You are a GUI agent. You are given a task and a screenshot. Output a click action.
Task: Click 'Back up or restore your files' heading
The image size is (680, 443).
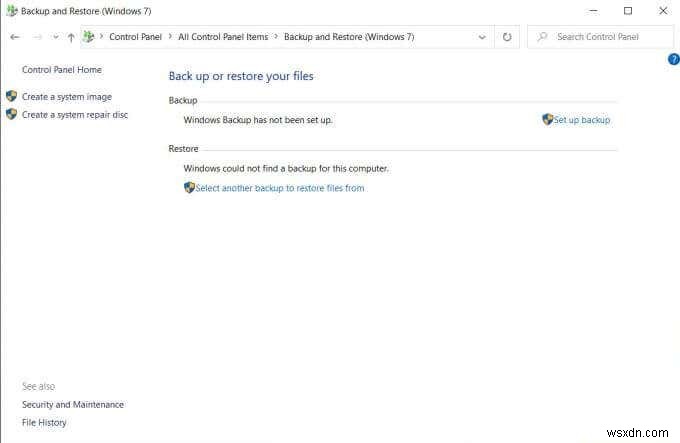241,76
